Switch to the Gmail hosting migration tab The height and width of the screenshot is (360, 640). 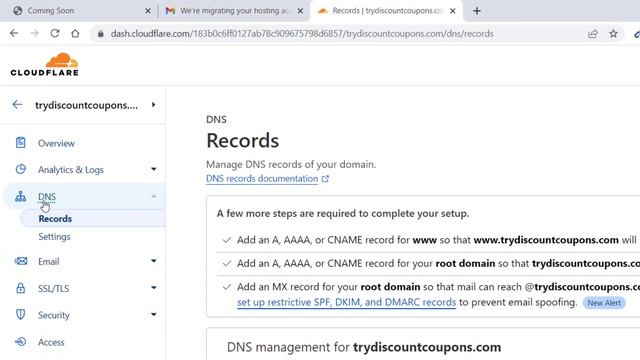(235, 11)
